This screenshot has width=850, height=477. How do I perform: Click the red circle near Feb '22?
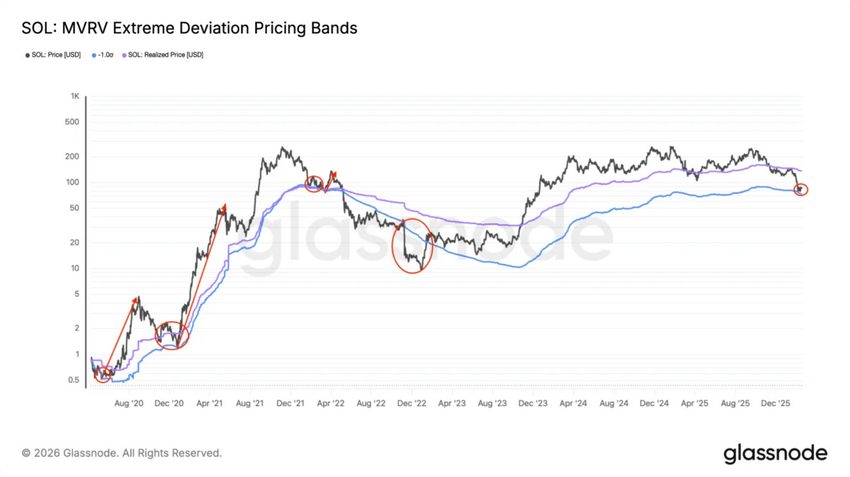click(x=314, y=184)
